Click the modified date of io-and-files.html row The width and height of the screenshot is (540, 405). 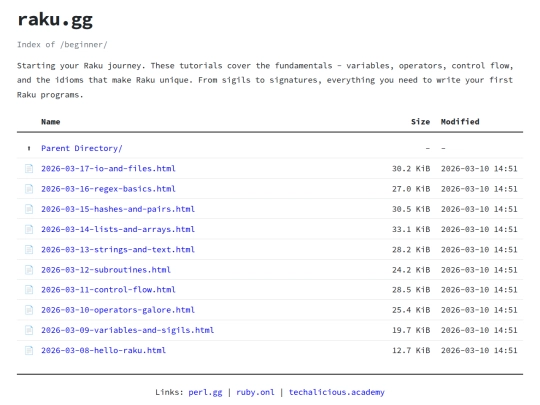(x=479, y=169)
